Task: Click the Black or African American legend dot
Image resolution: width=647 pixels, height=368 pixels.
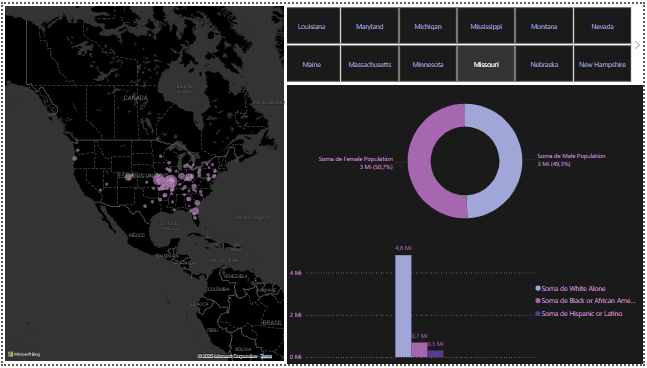Action: 538,301
